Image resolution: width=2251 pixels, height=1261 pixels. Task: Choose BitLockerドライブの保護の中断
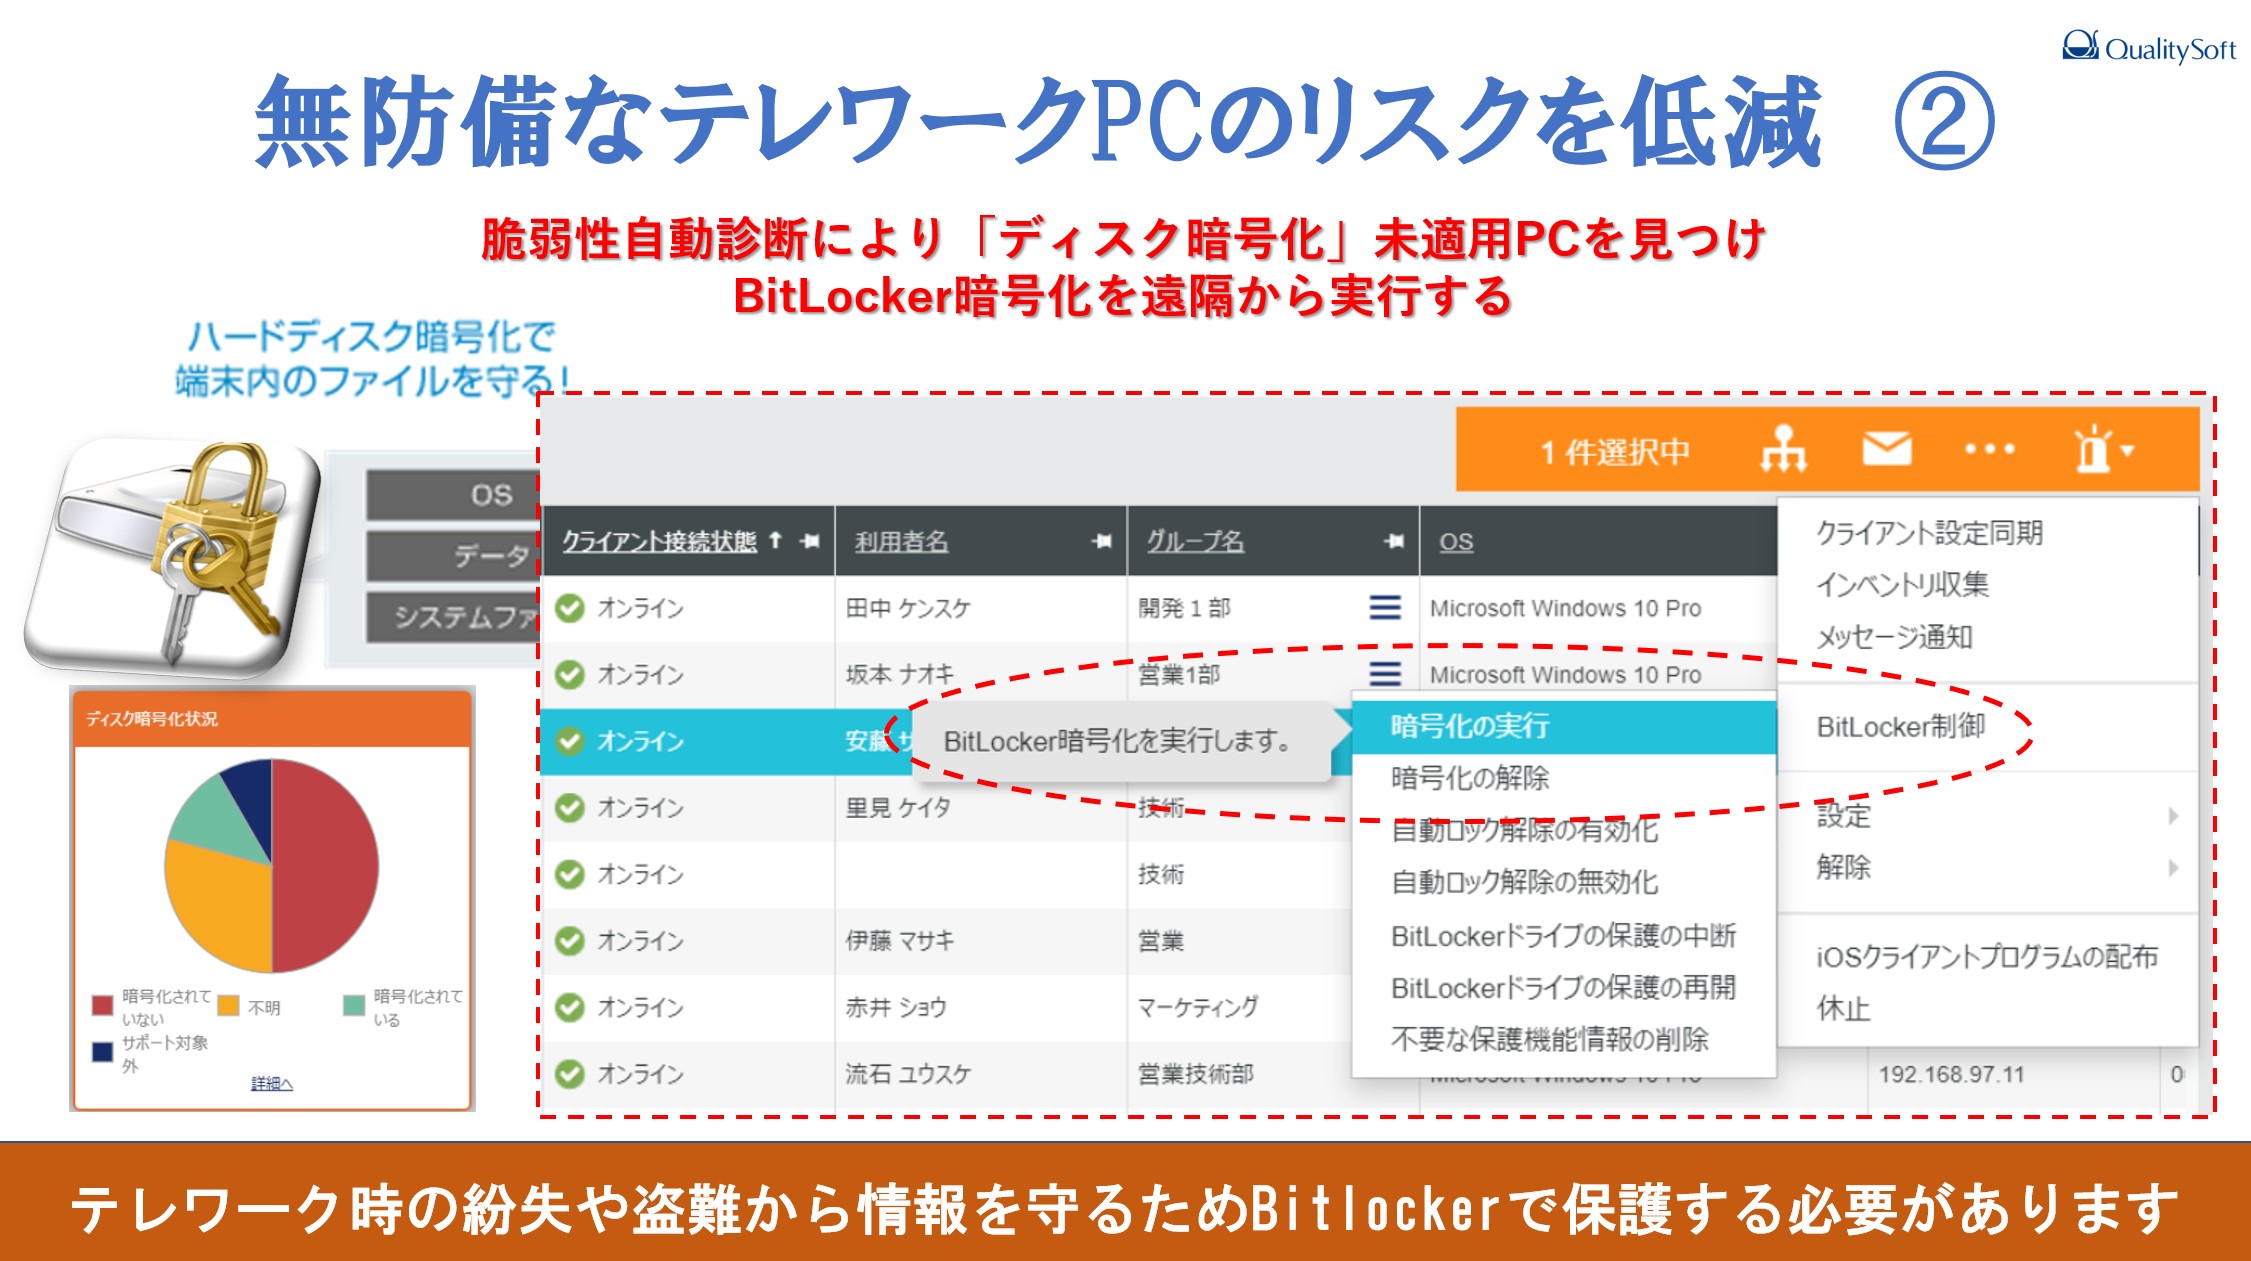[1564, 935]
